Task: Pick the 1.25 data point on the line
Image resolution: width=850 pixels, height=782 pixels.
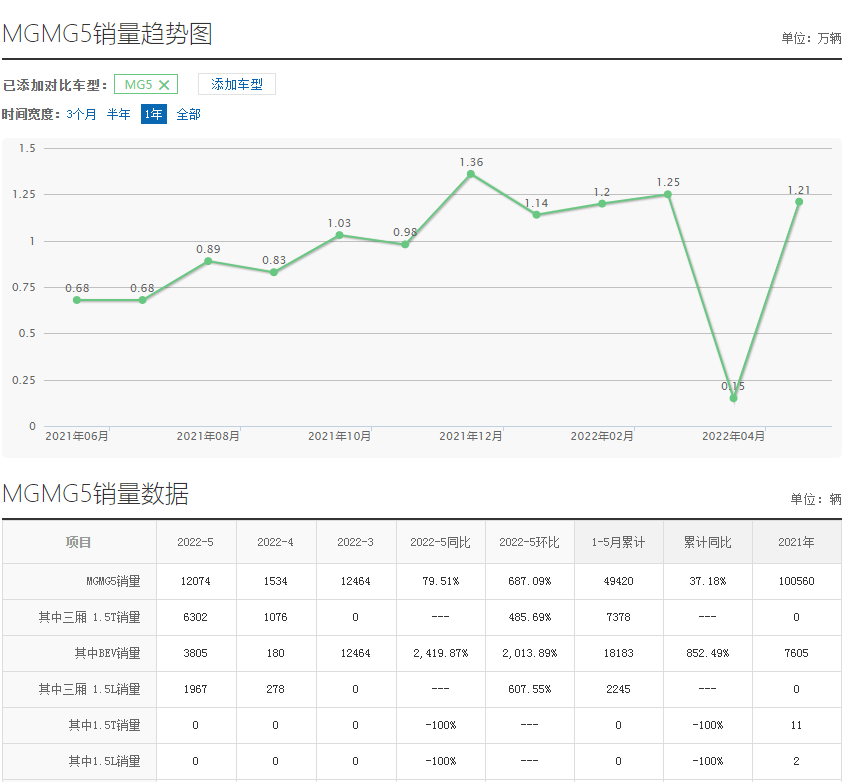Action: [668, 195]
